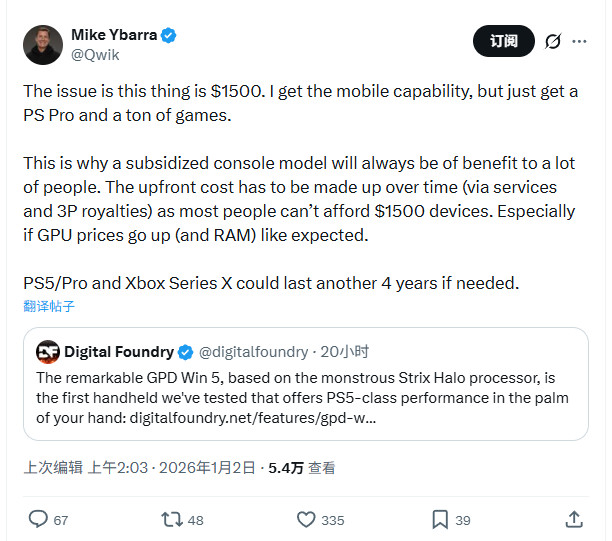Viewport: 612px width, 541px height.
Task: Click Digital Foundry's verified badge
Action: (x=185, y=352)
